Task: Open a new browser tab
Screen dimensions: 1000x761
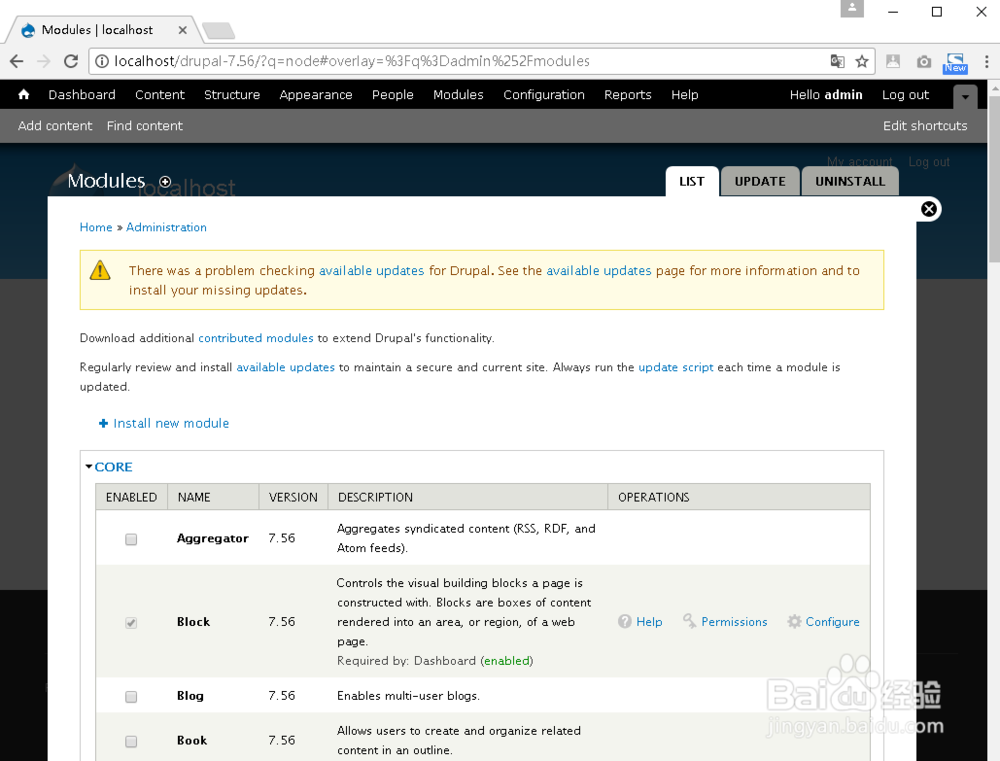Action: 218,30
